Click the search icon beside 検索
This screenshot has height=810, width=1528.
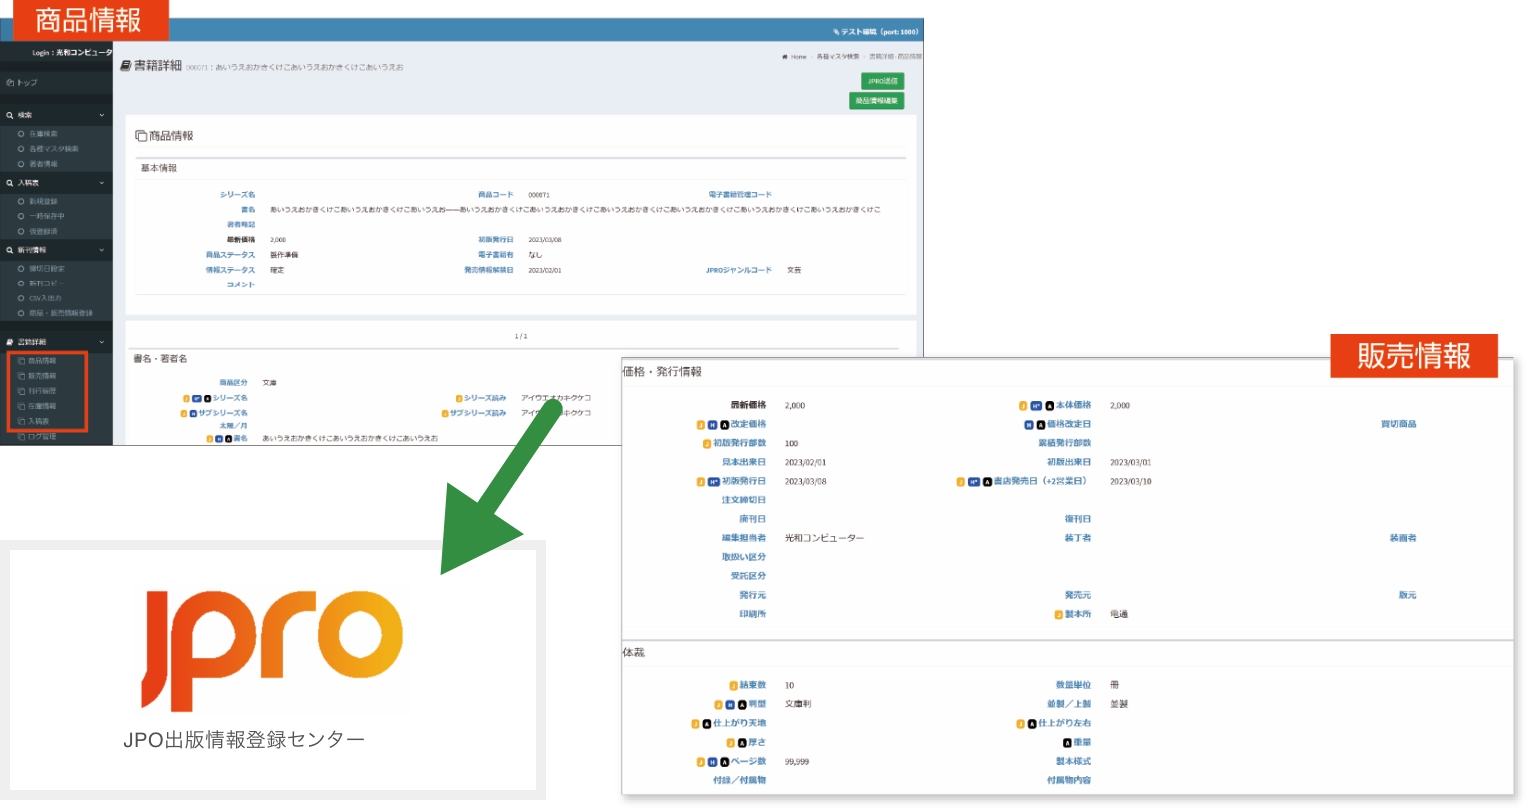click(x=10, y=116)
